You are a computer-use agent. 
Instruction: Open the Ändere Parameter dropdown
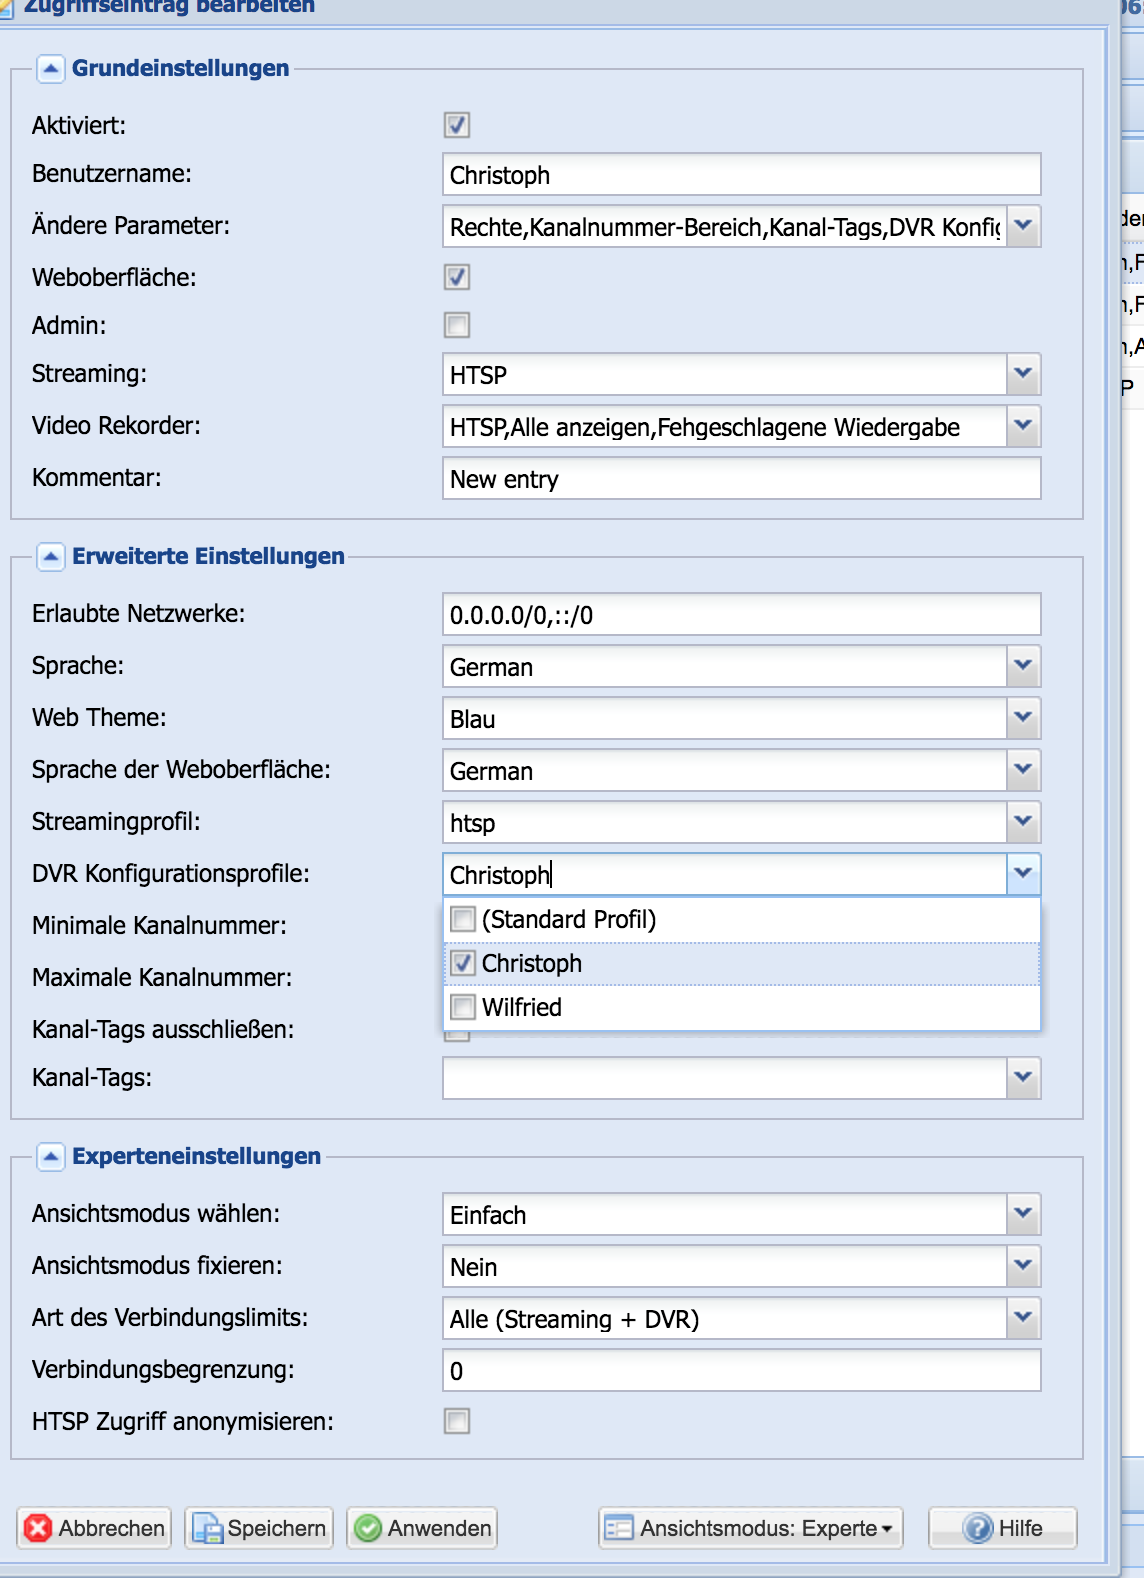click(1023, 226)
